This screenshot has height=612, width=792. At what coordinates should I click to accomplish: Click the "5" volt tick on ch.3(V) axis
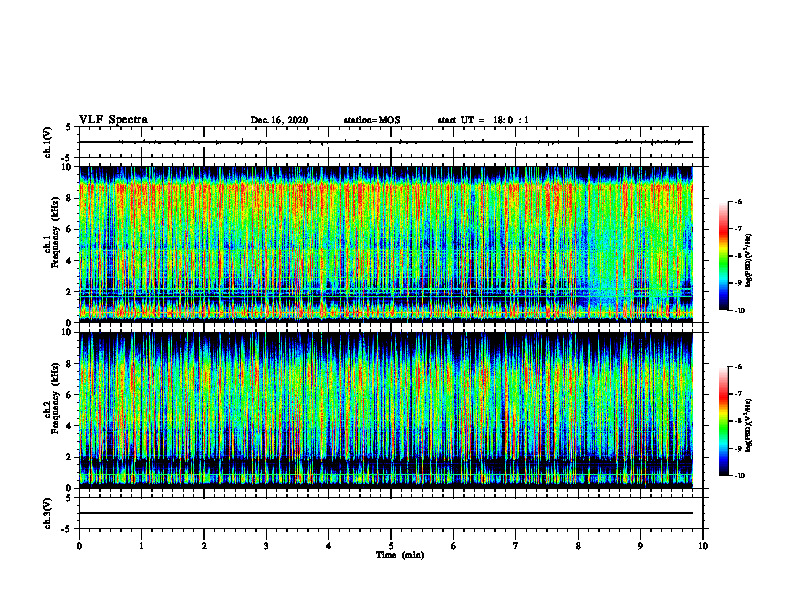click(69, 498)
